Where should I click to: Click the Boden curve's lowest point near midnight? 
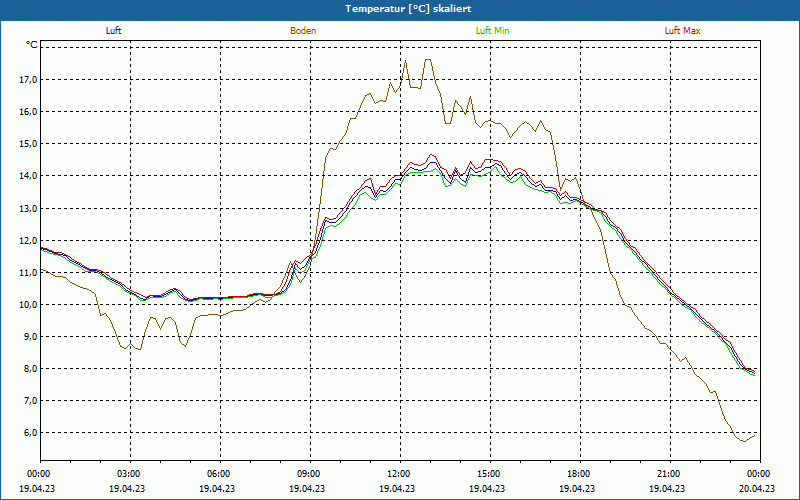tap(741, 440)
